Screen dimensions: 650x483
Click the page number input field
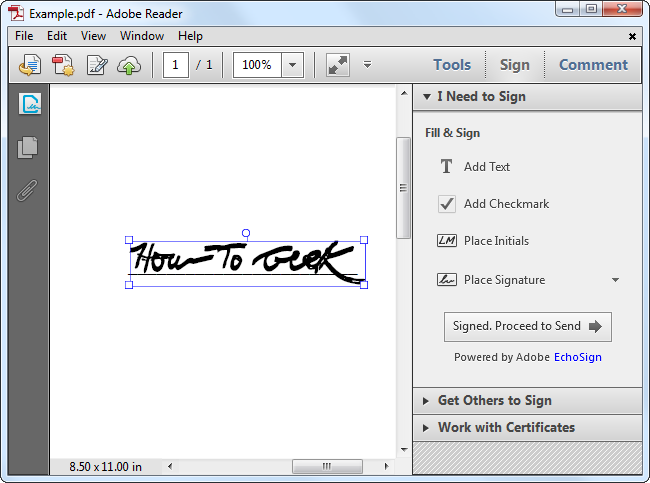coord(176,65)
